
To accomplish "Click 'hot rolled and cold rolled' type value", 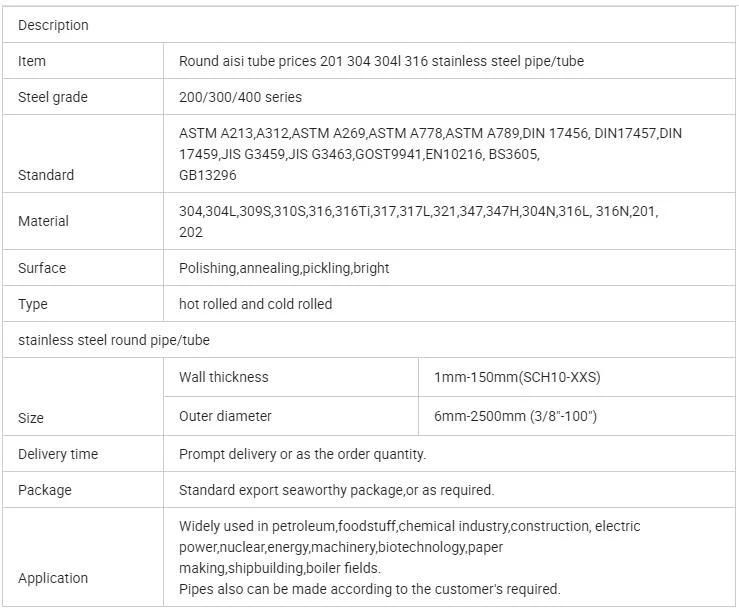I will pos(255,304).
